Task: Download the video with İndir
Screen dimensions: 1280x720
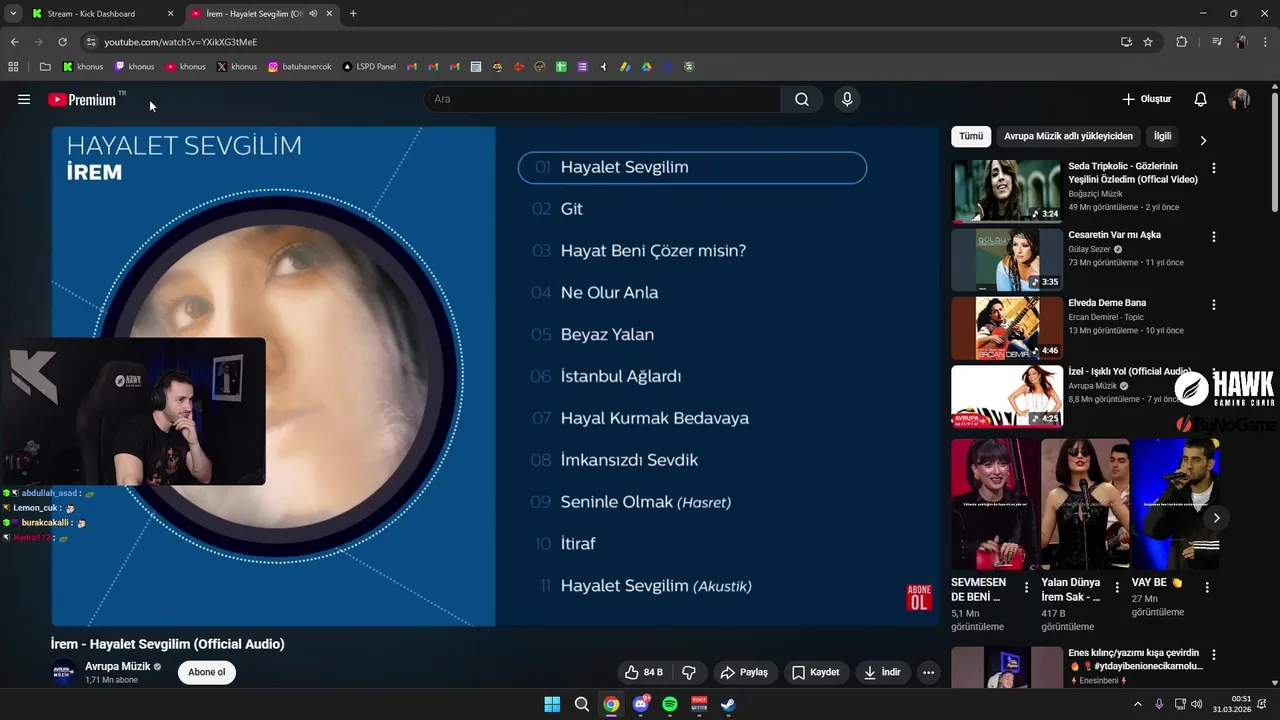Action: [x=882, y=672]
